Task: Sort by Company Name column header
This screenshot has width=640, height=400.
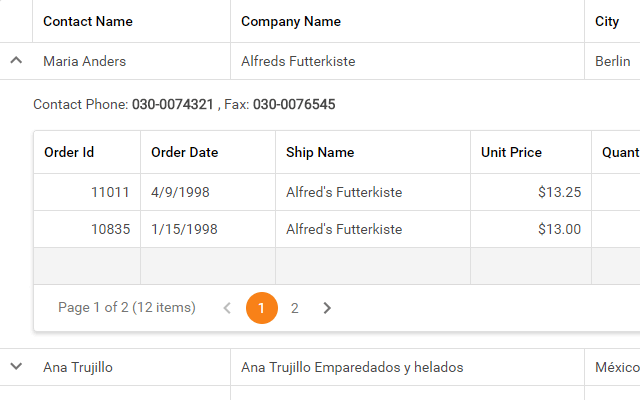Action: pyautogui.click(x=291, y=21)
